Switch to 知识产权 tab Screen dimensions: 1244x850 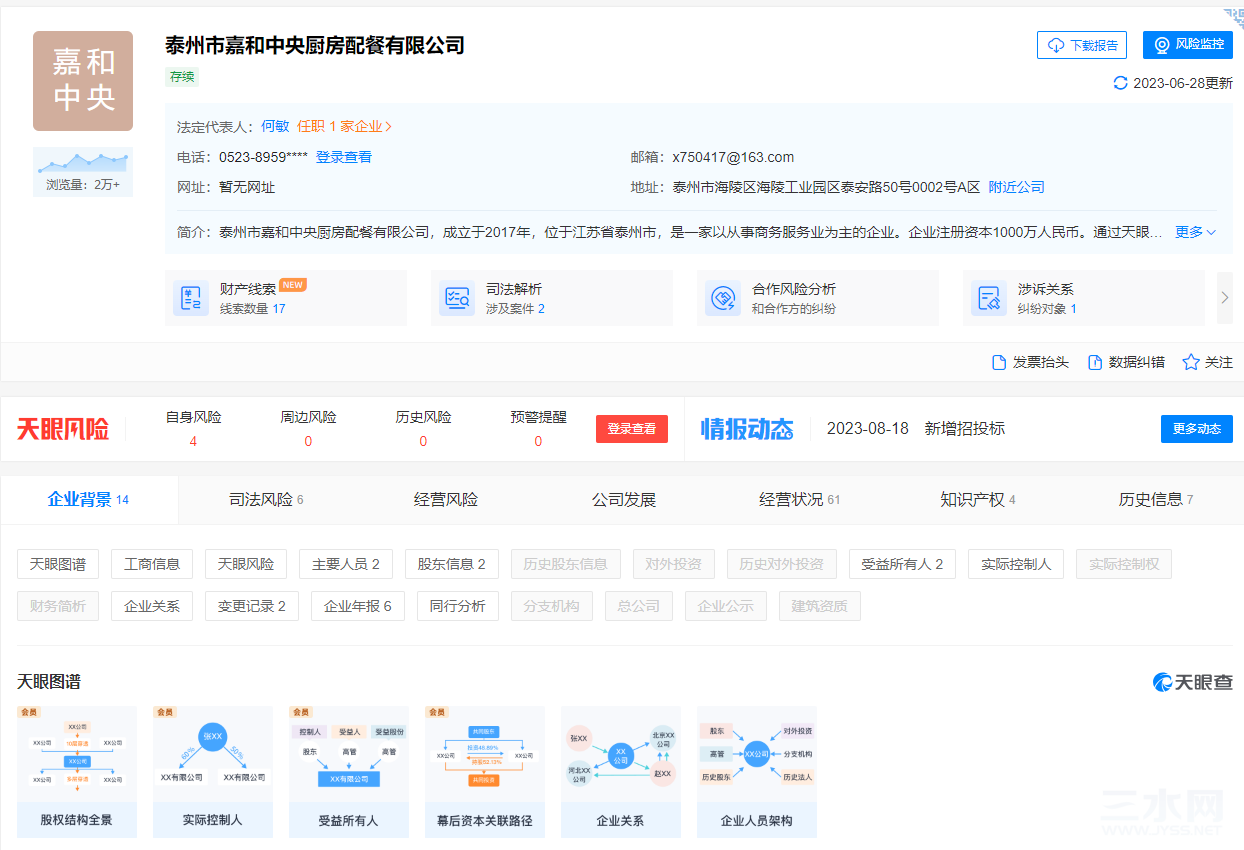978,499
